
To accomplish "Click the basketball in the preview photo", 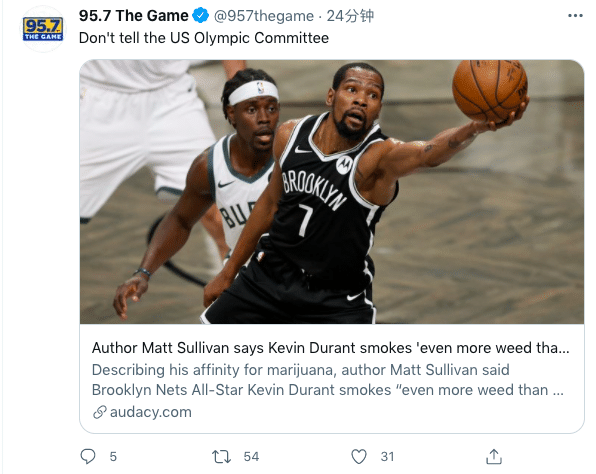I will pyautogui.click(x=490, y=90).
